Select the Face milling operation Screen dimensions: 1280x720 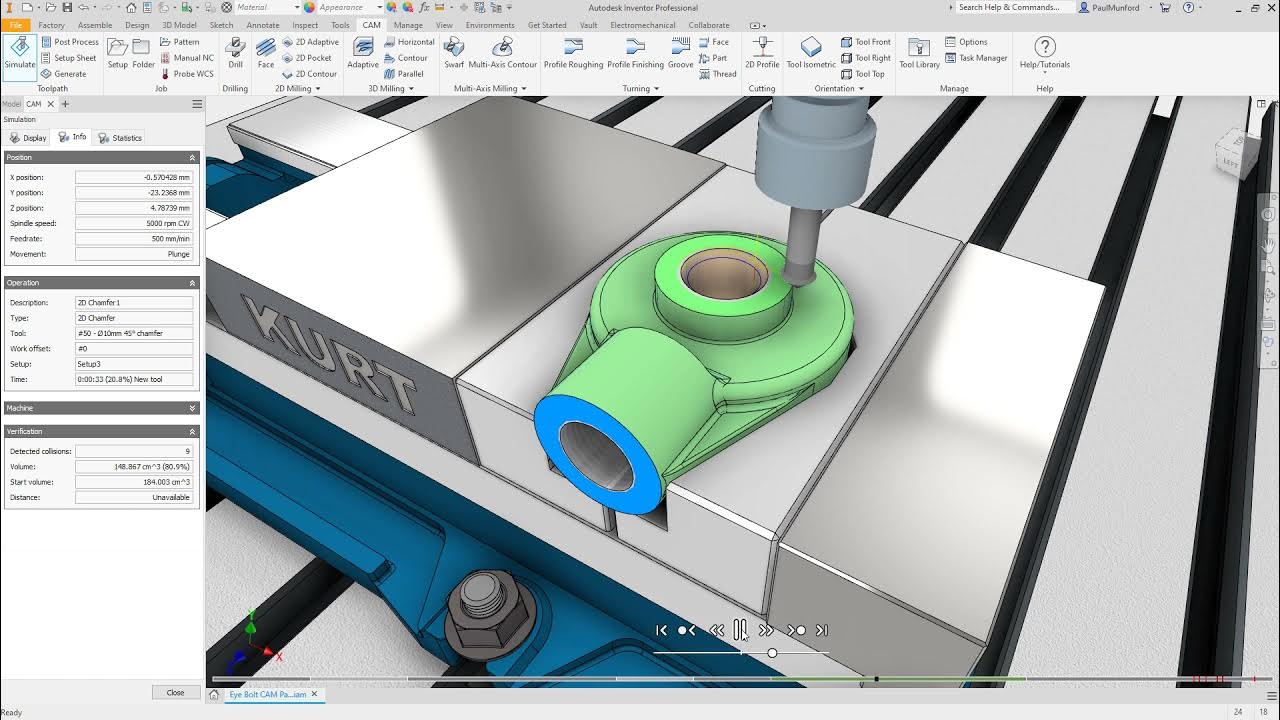(x=266, y=53)
